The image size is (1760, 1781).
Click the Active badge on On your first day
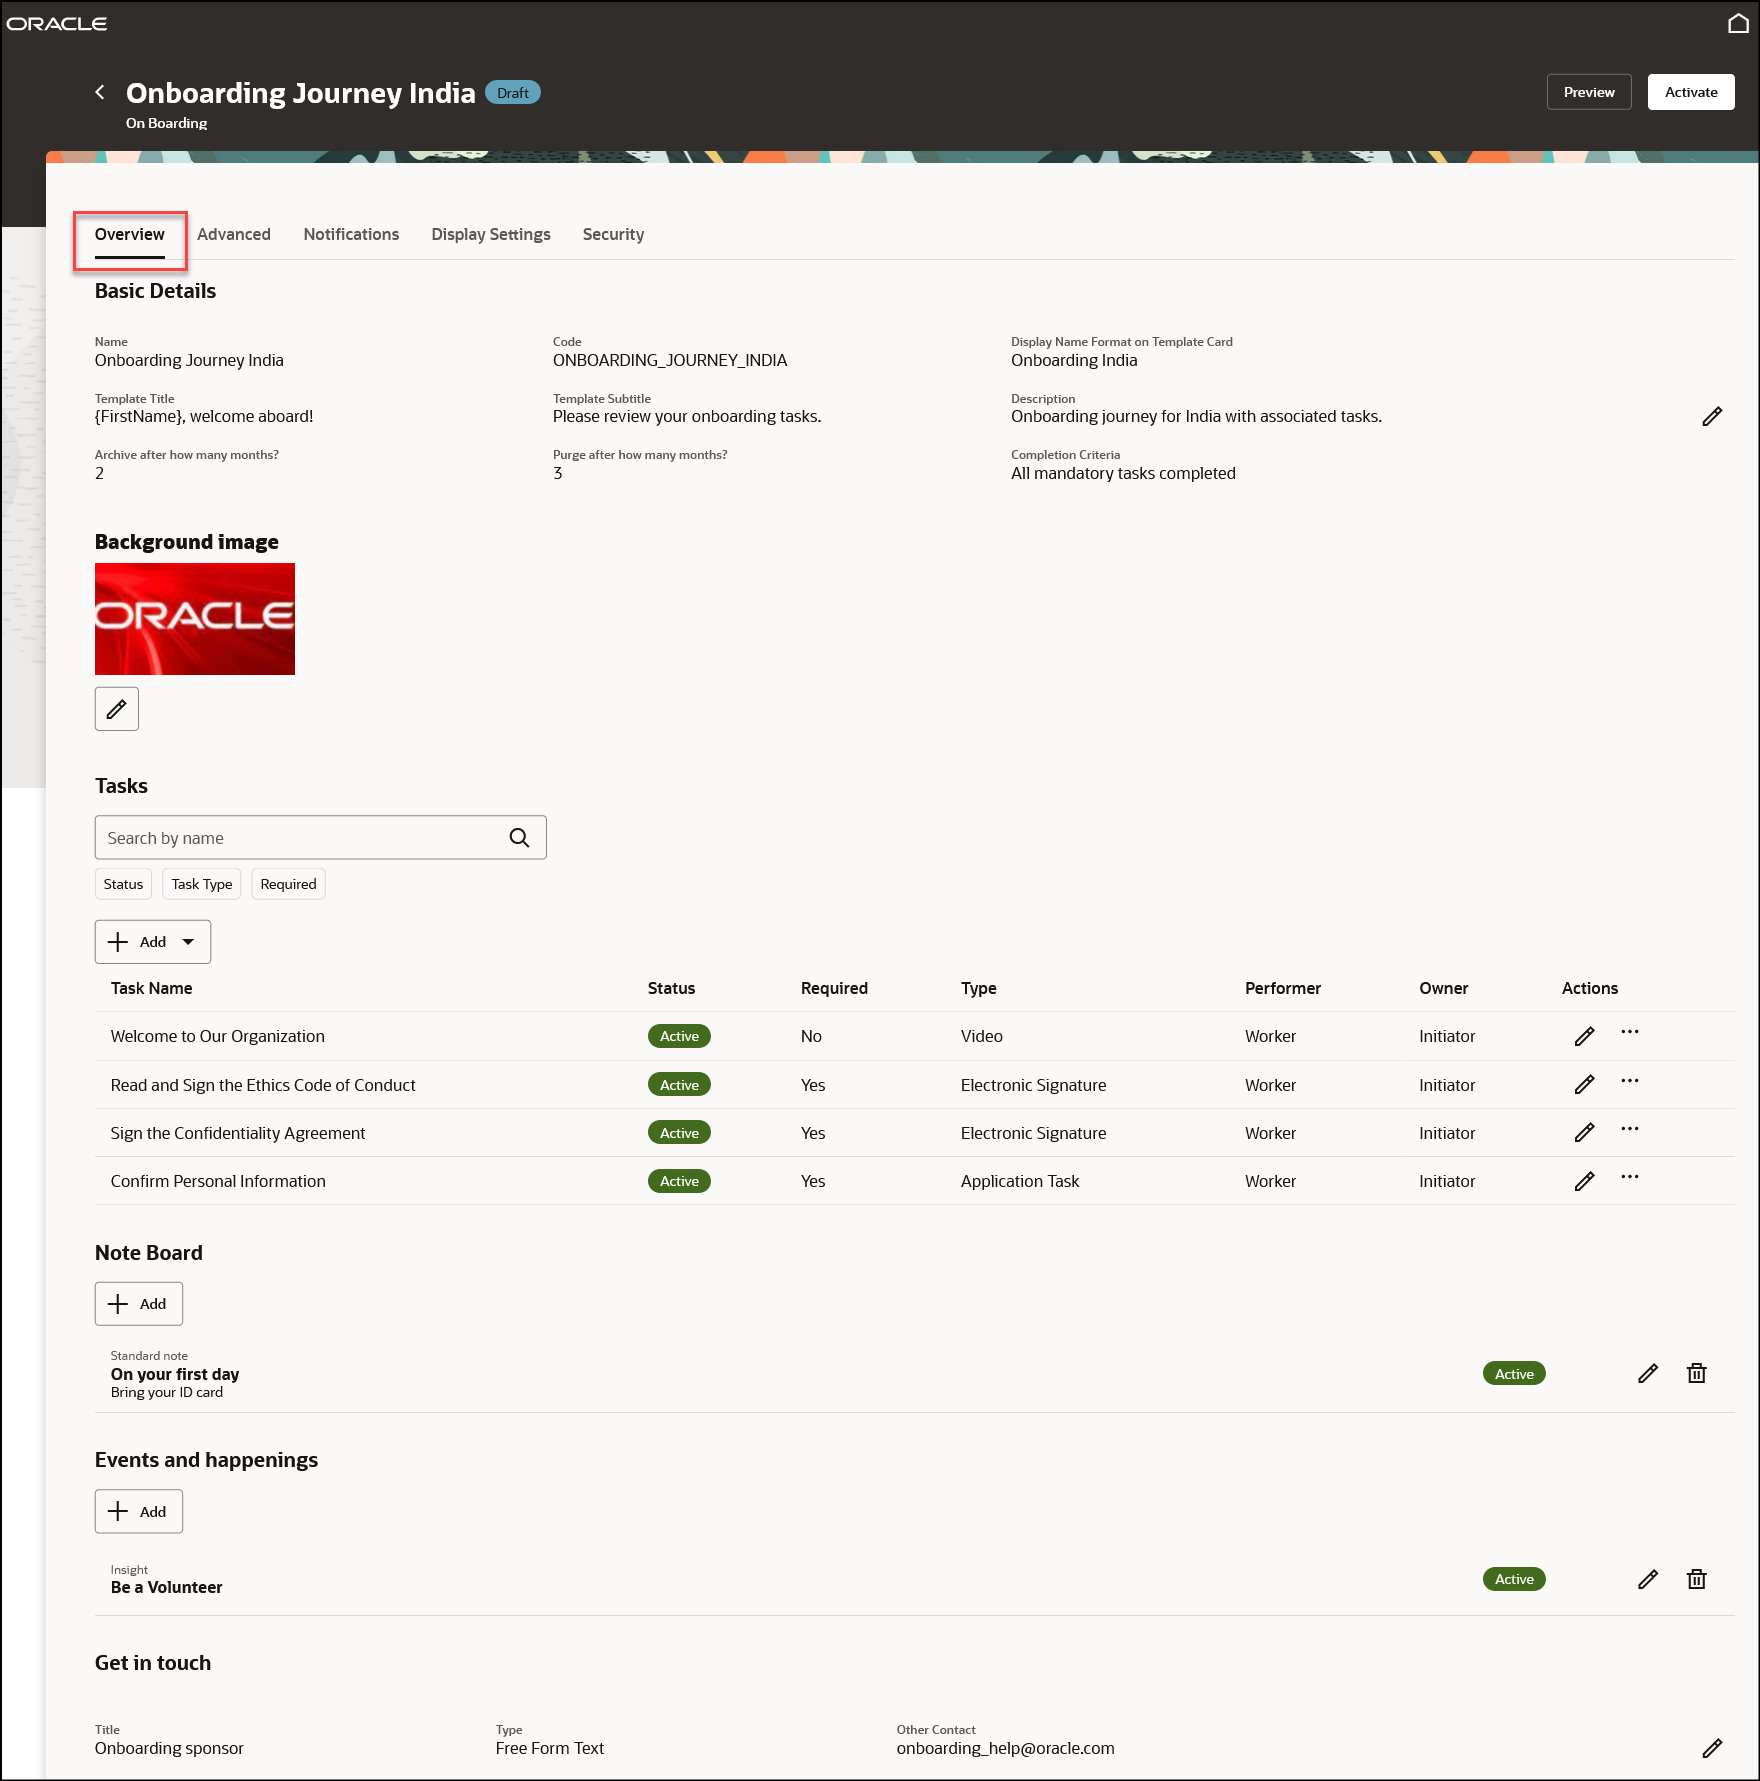(x=1514, y=1374)
